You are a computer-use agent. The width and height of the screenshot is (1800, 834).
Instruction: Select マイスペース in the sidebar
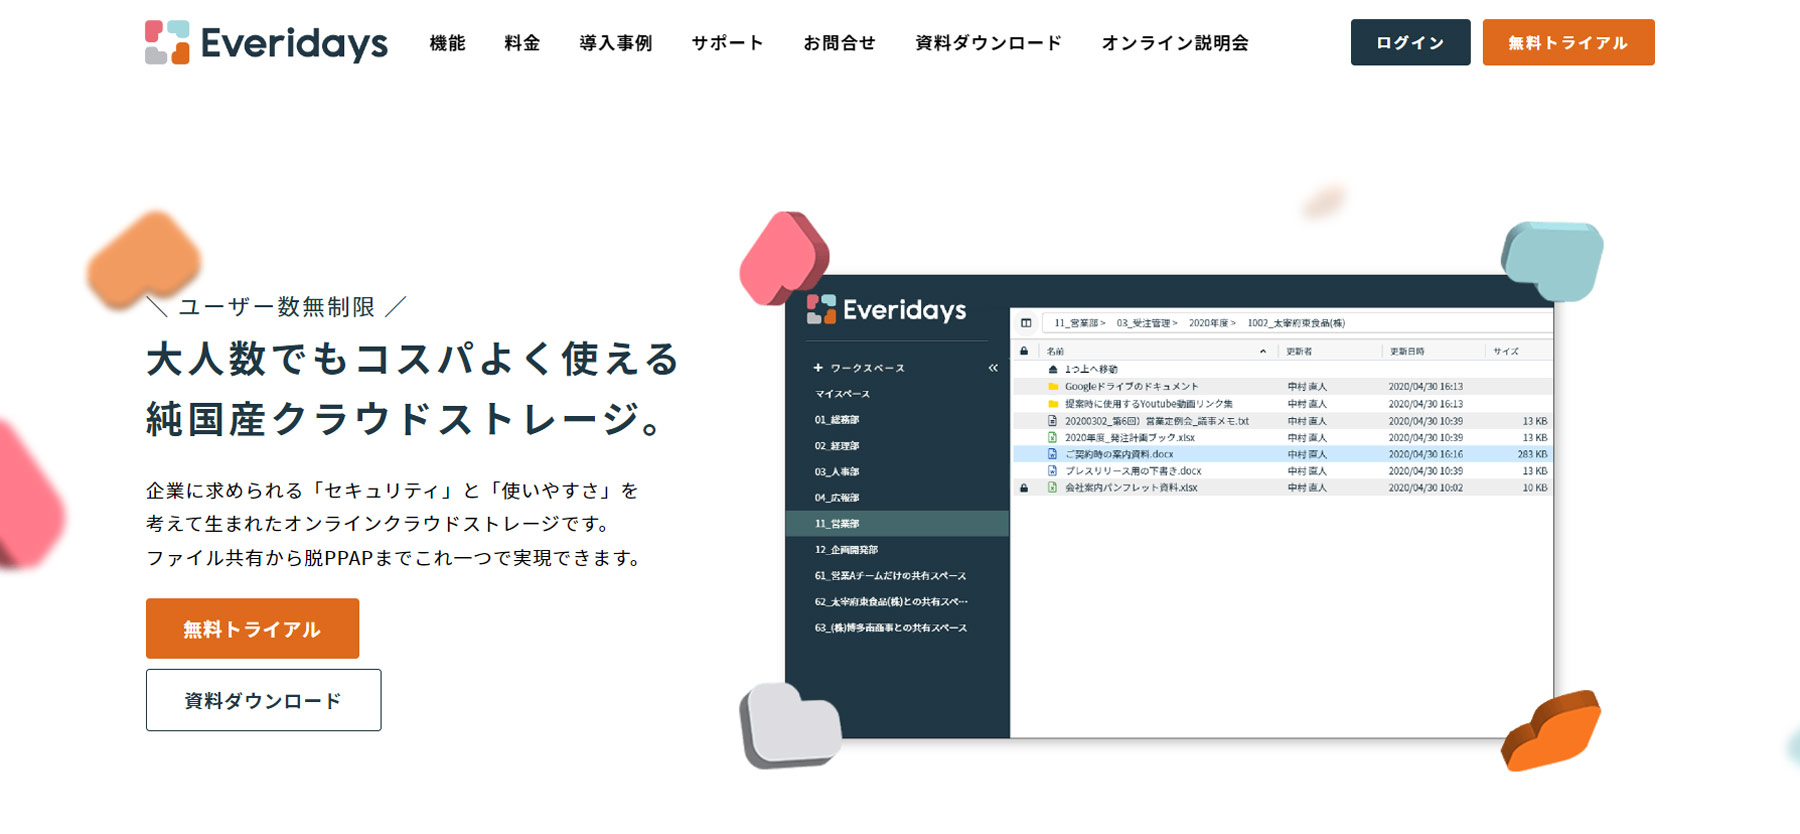[842, 394]
